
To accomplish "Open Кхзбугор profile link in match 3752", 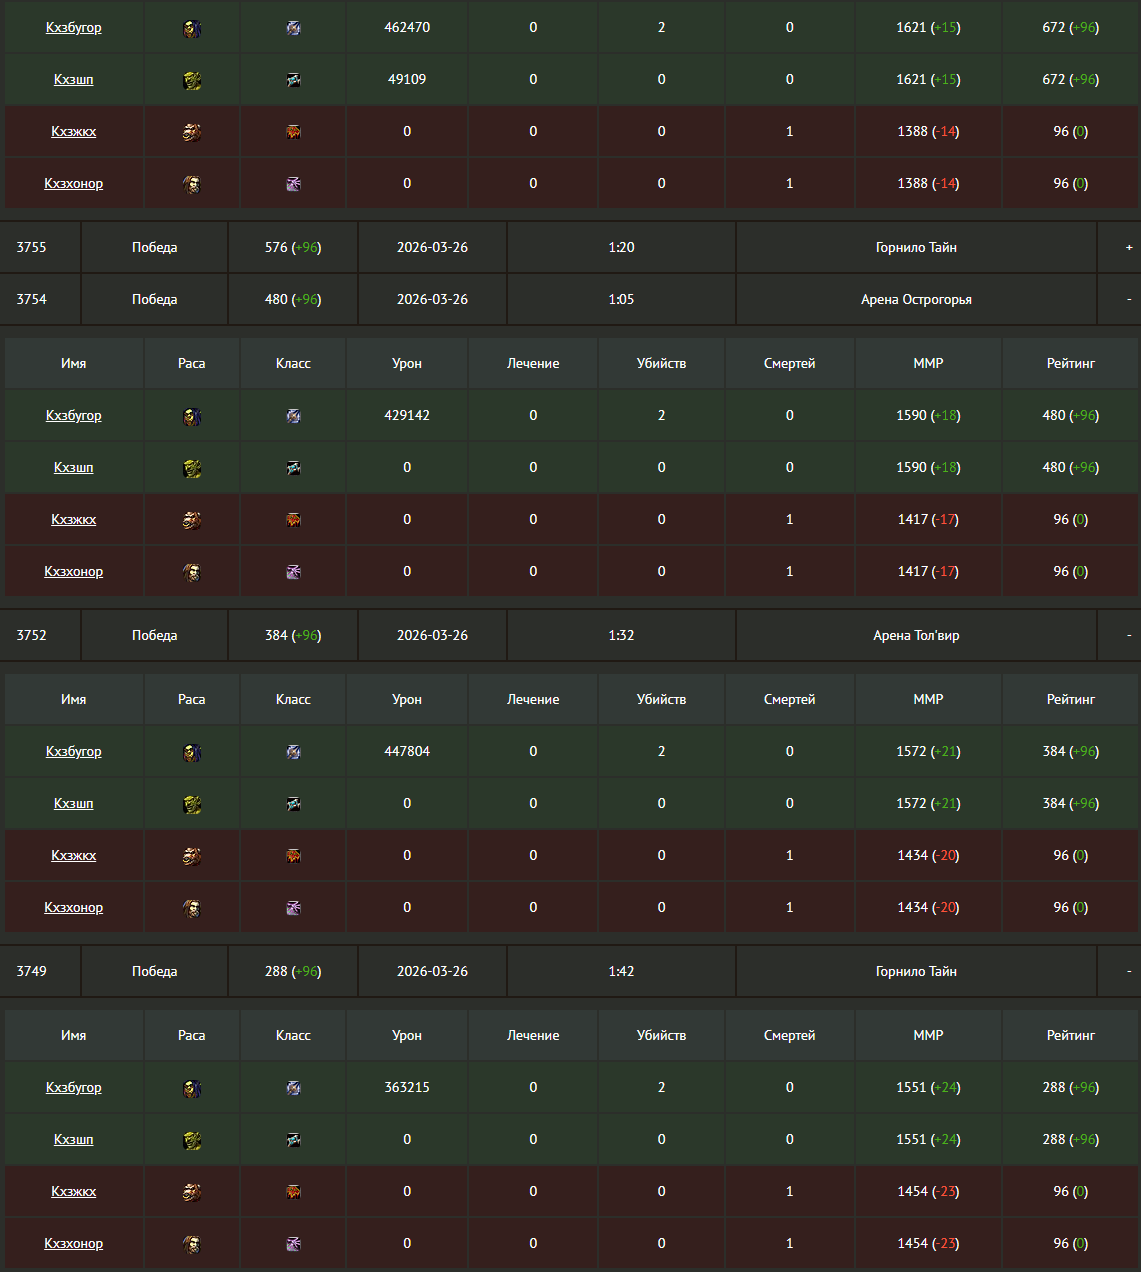I will (74, 751).
